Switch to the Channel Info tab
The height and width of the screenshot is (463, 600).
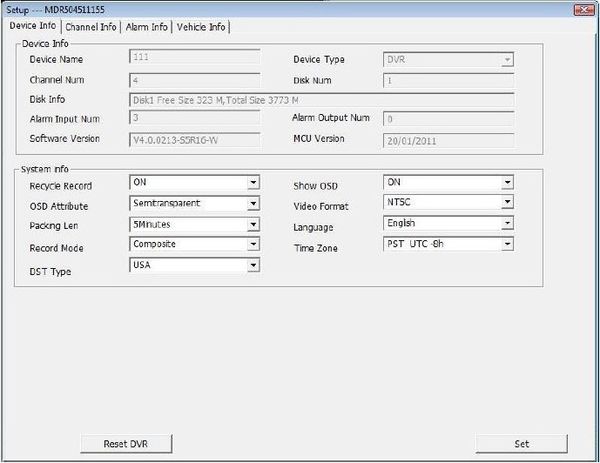pyautogui.click(x=91, y=27)
